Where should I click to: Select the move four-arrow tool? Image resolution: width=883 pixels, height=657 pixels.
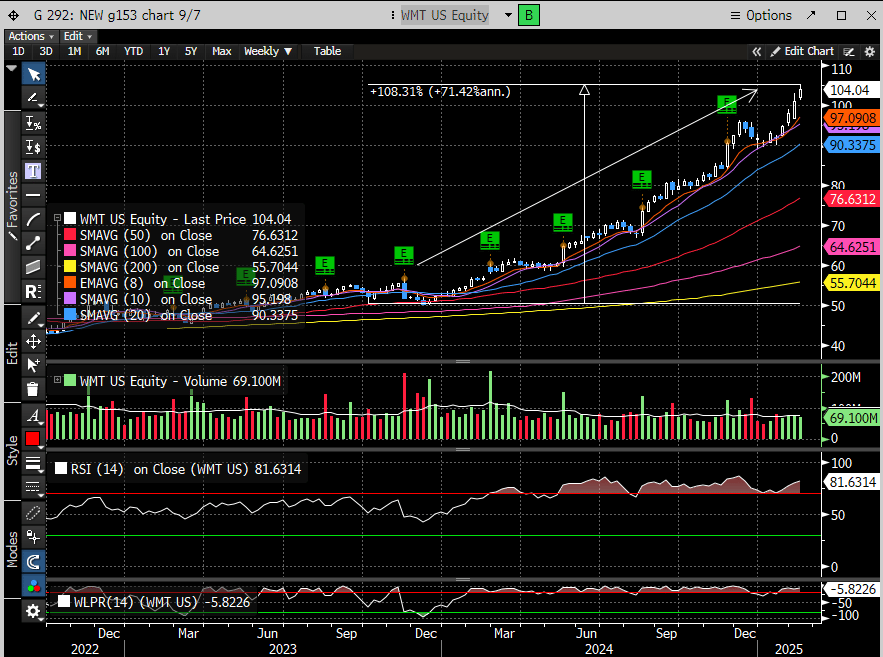tap(33, 342)
